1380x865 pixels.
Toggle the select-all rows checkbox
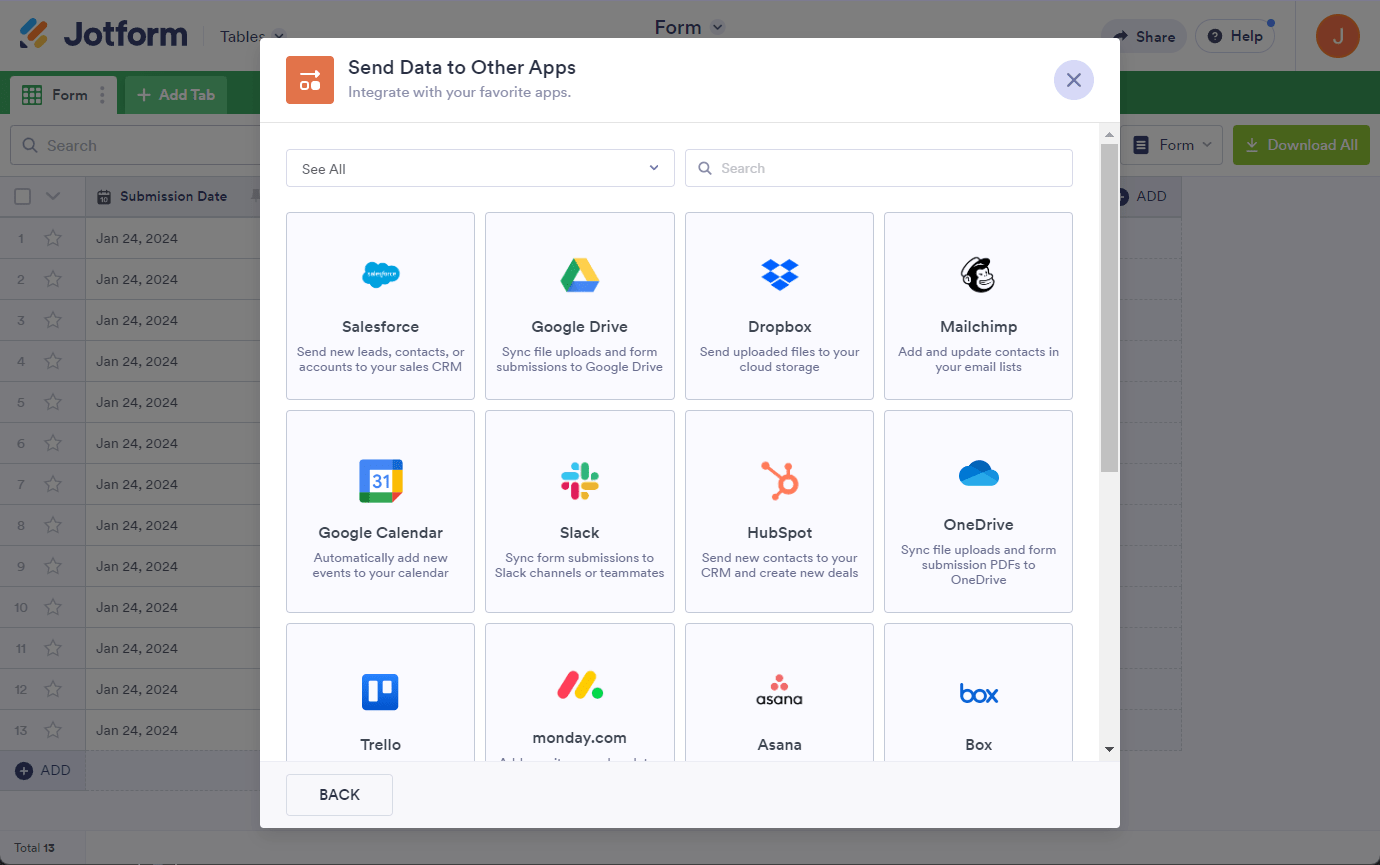click(22, 196)
